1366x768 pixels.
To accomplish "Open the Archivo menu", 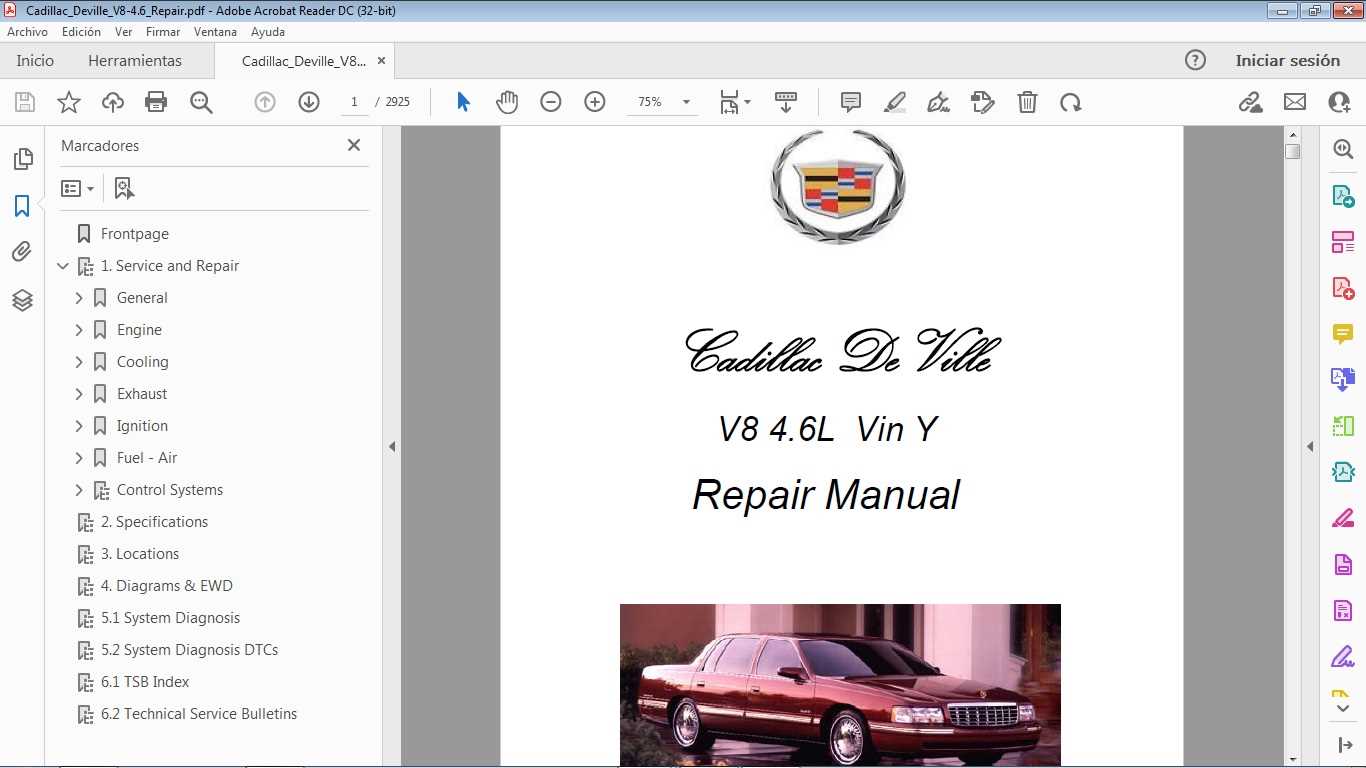I will pyautogui.click(x=27, y=32).
